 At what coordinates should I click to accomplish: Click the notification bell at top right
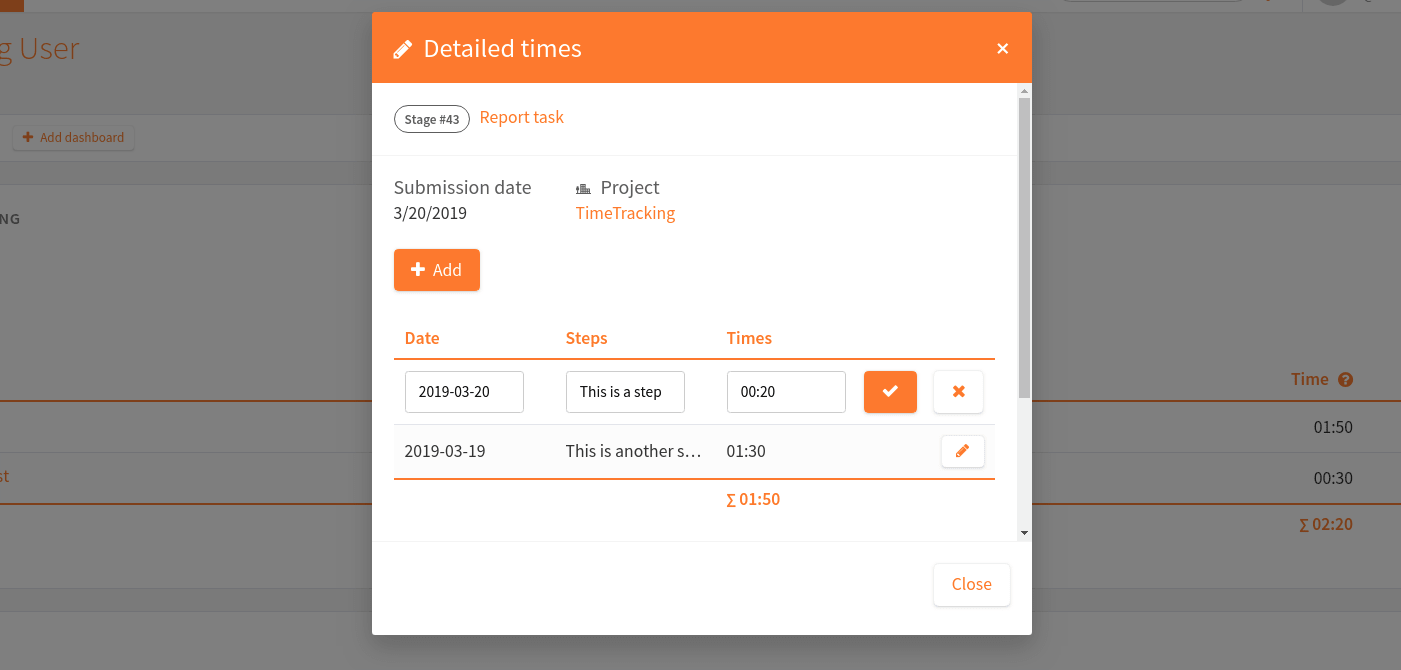tap(1266, 5)
